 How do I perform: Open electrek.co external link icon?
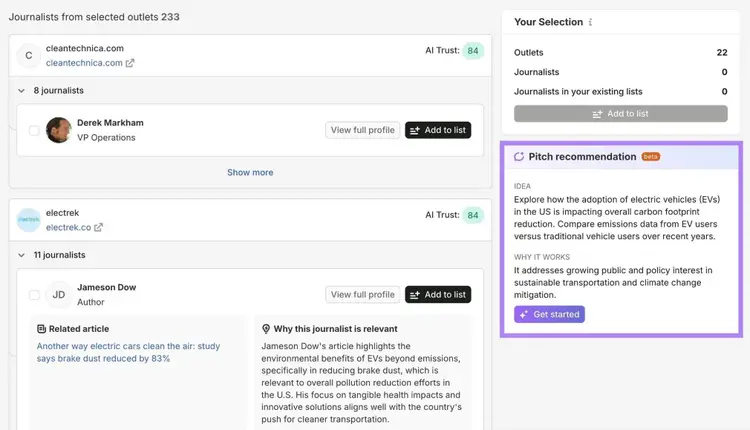click(x=98, y=227)
